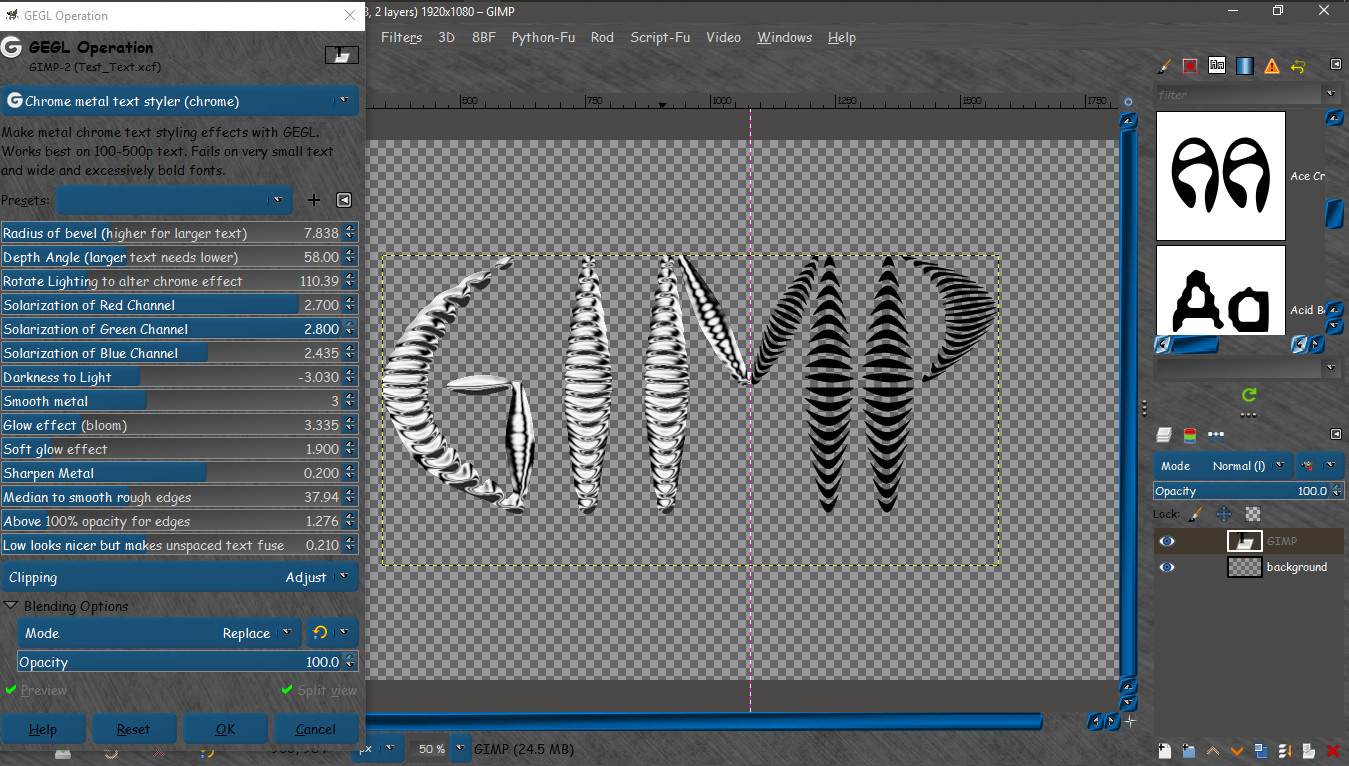Open the layer Mode Normal dropdown
1349x766 pixels.
click(1222, 466)
